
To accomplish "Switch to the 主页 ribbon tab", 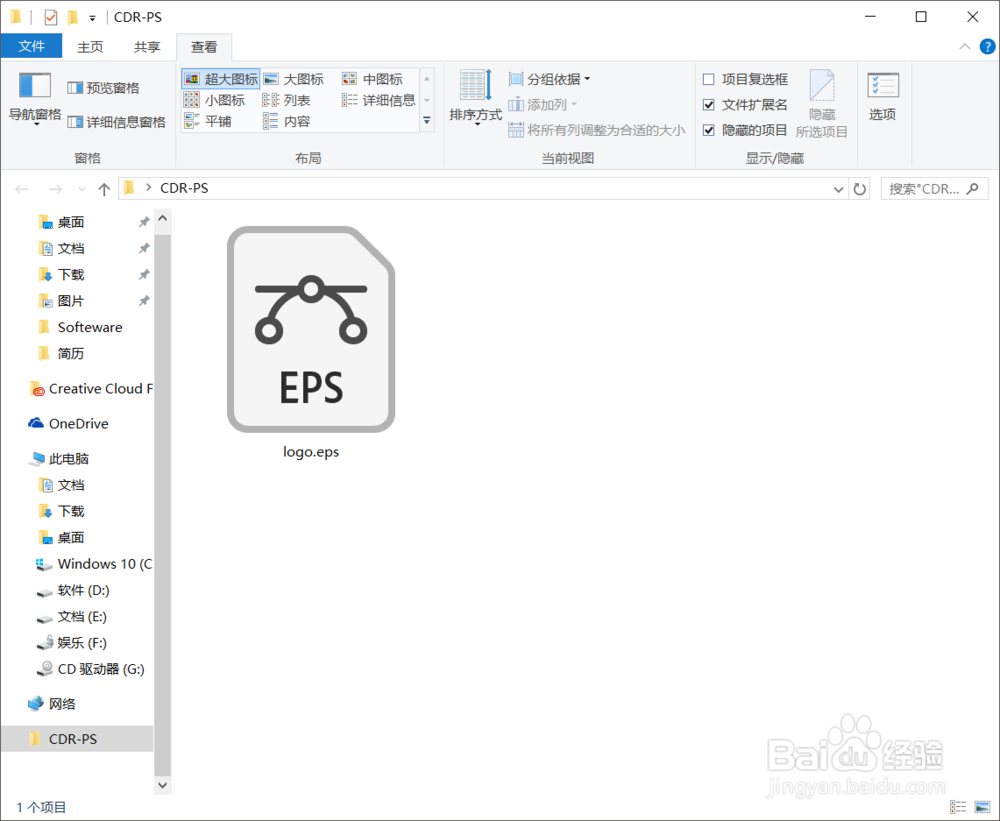I will [90, 46].
